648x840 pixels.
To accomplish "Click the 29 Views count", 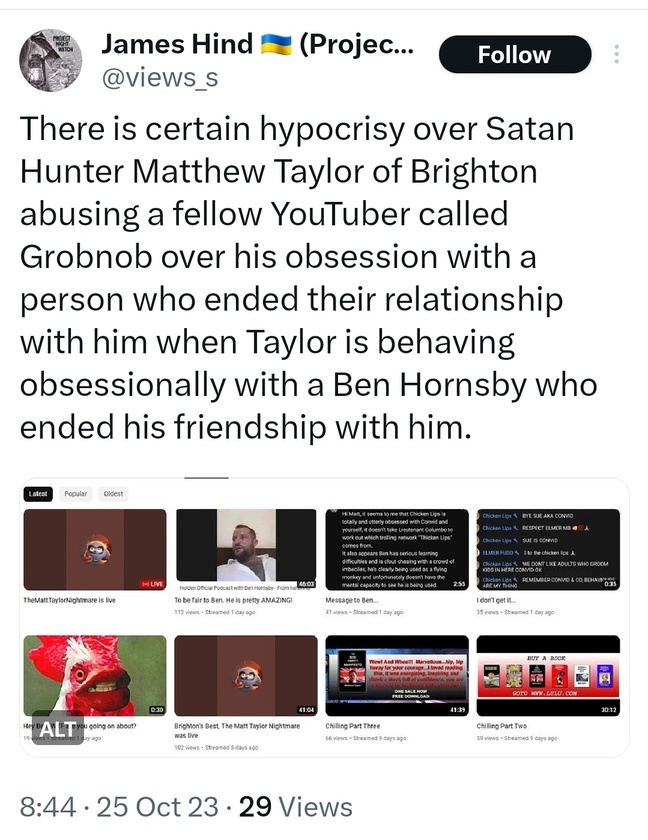I will [296, 807].
